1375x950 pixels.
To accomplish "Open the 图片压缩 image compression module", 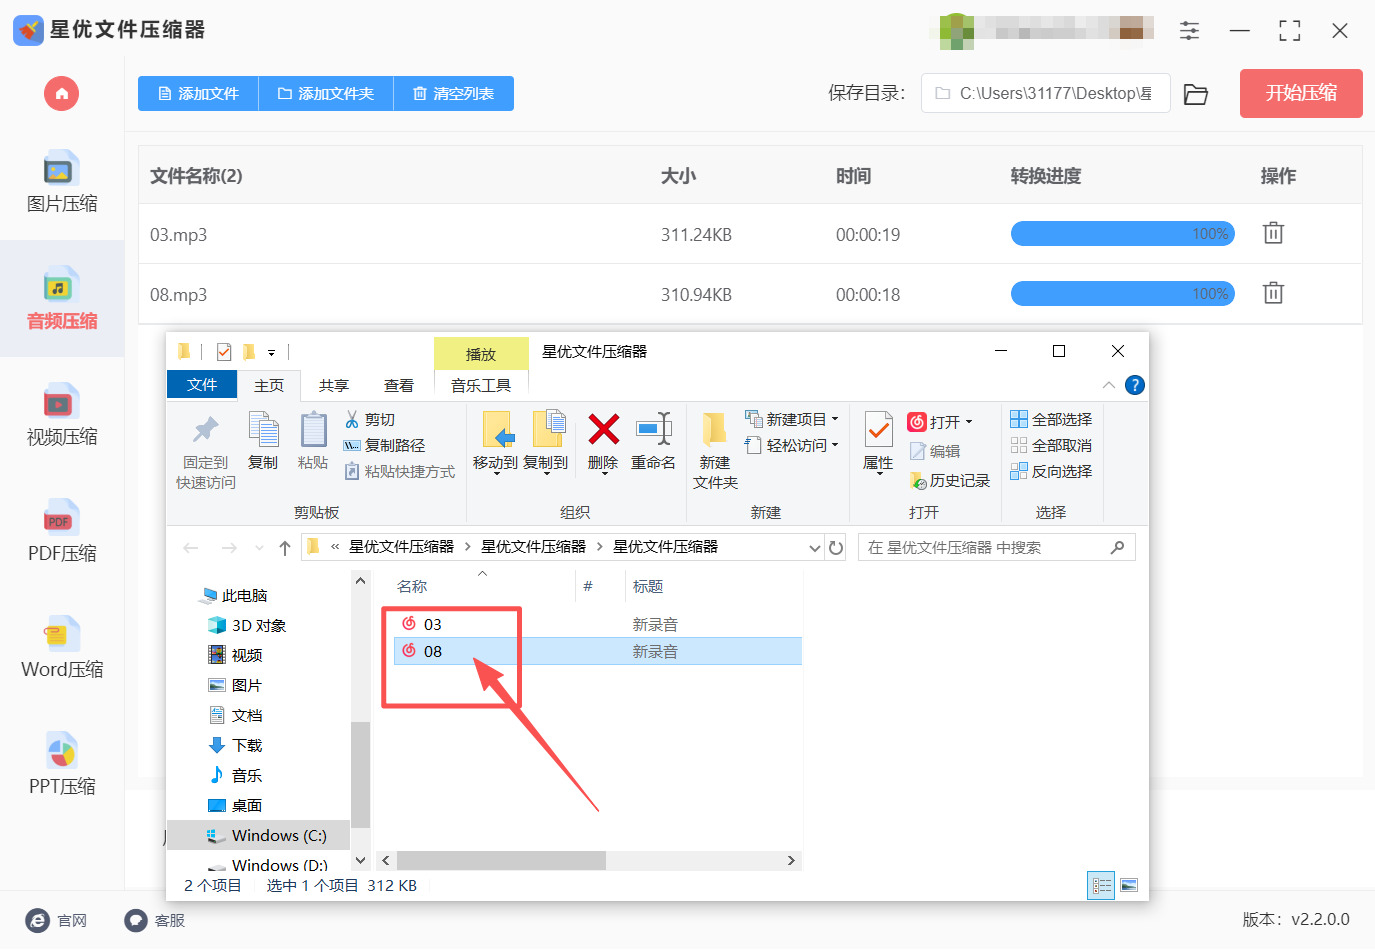I will pos(62,183).
